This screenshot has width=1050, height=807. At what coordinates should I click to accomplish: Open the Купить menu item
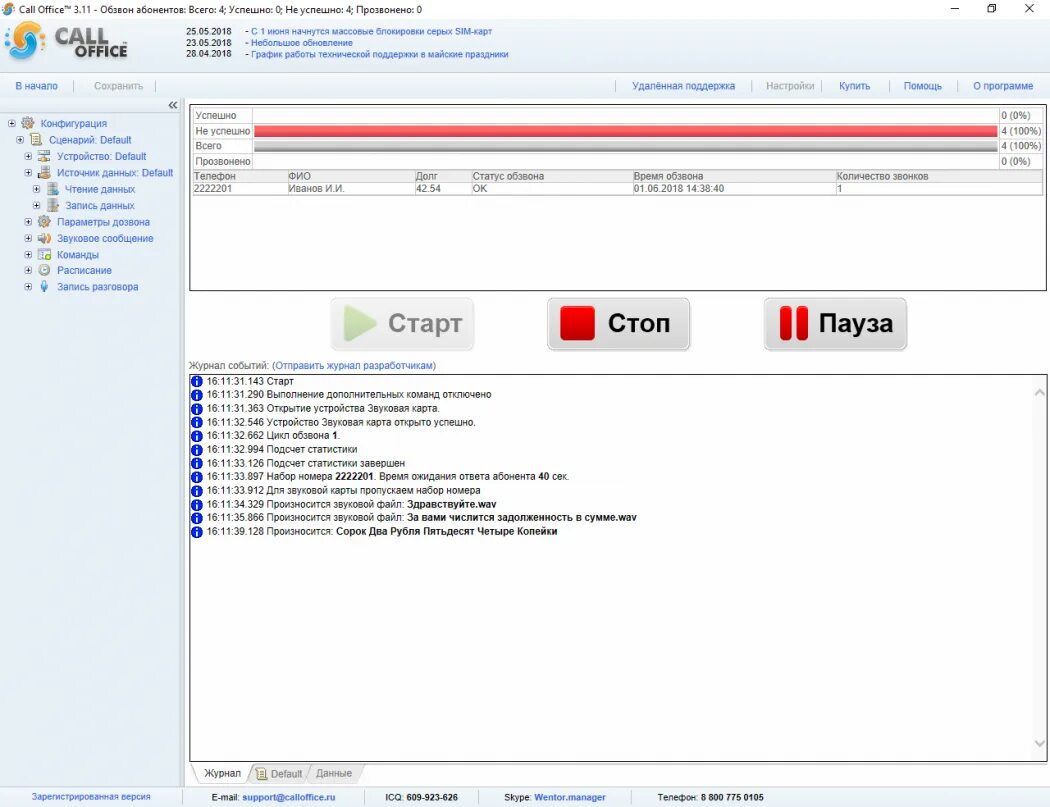(854, 86)
